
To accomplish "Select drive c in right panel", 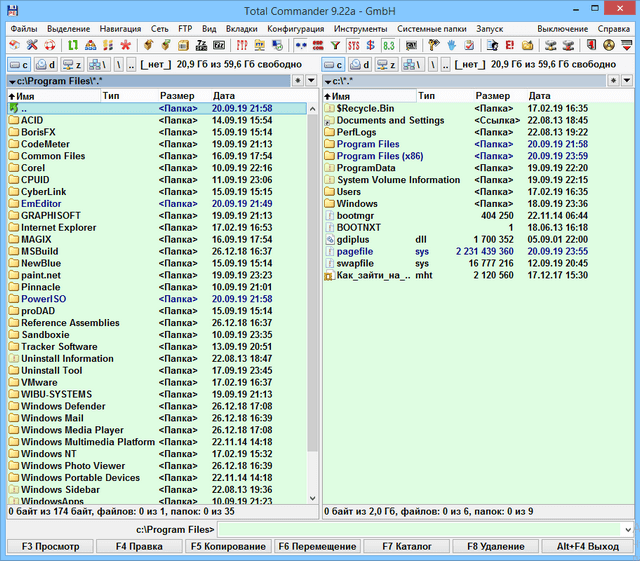I will tap(335, 64).
